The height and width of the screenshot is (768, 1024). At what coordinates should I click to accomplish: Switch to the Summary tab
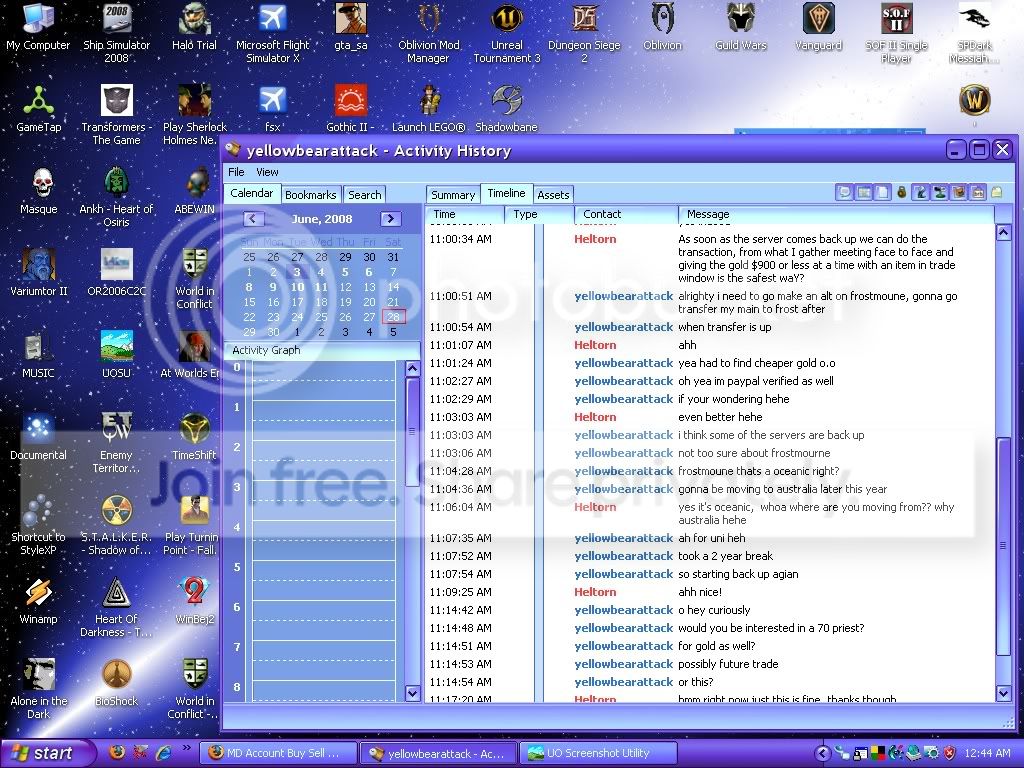(453, 195)
